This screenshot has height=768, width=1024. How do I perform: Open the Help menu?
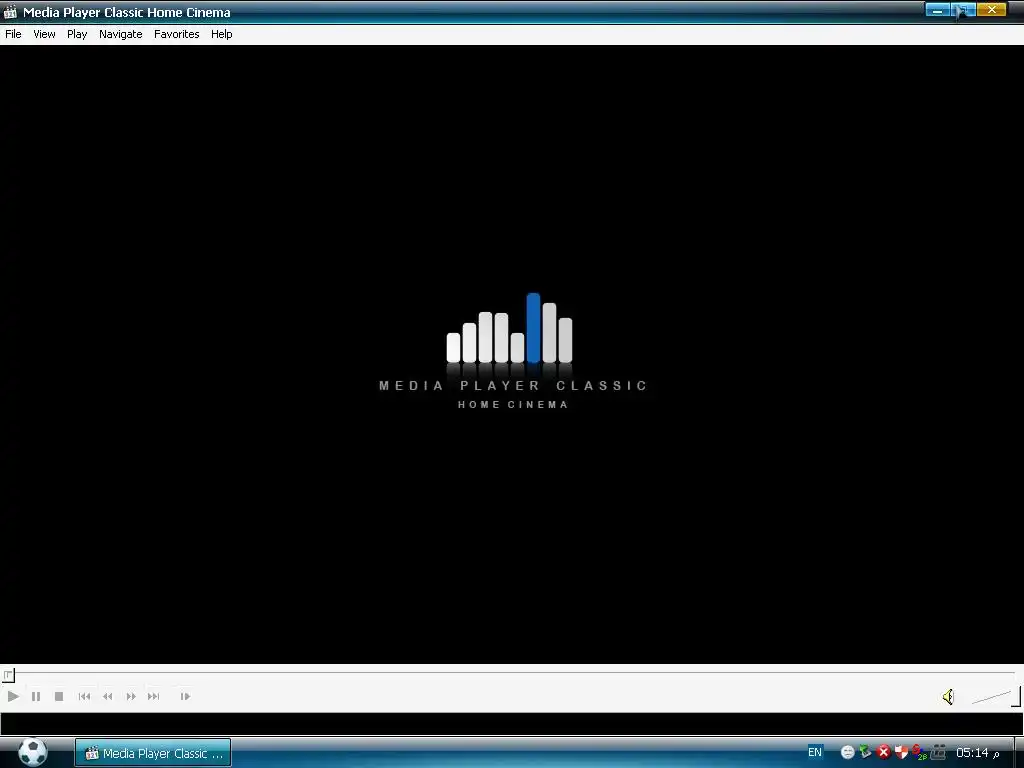point(221,34)
